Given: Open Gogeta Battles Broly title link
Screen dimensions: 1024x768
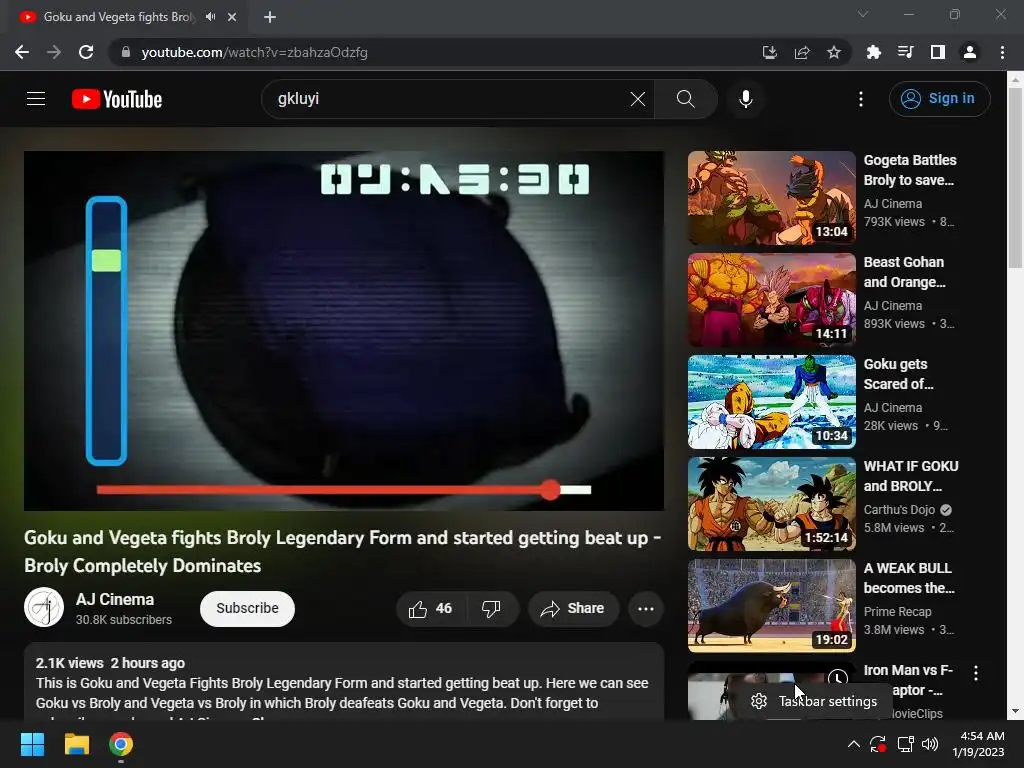Looking at the screenshot, I should pos(910,170).
